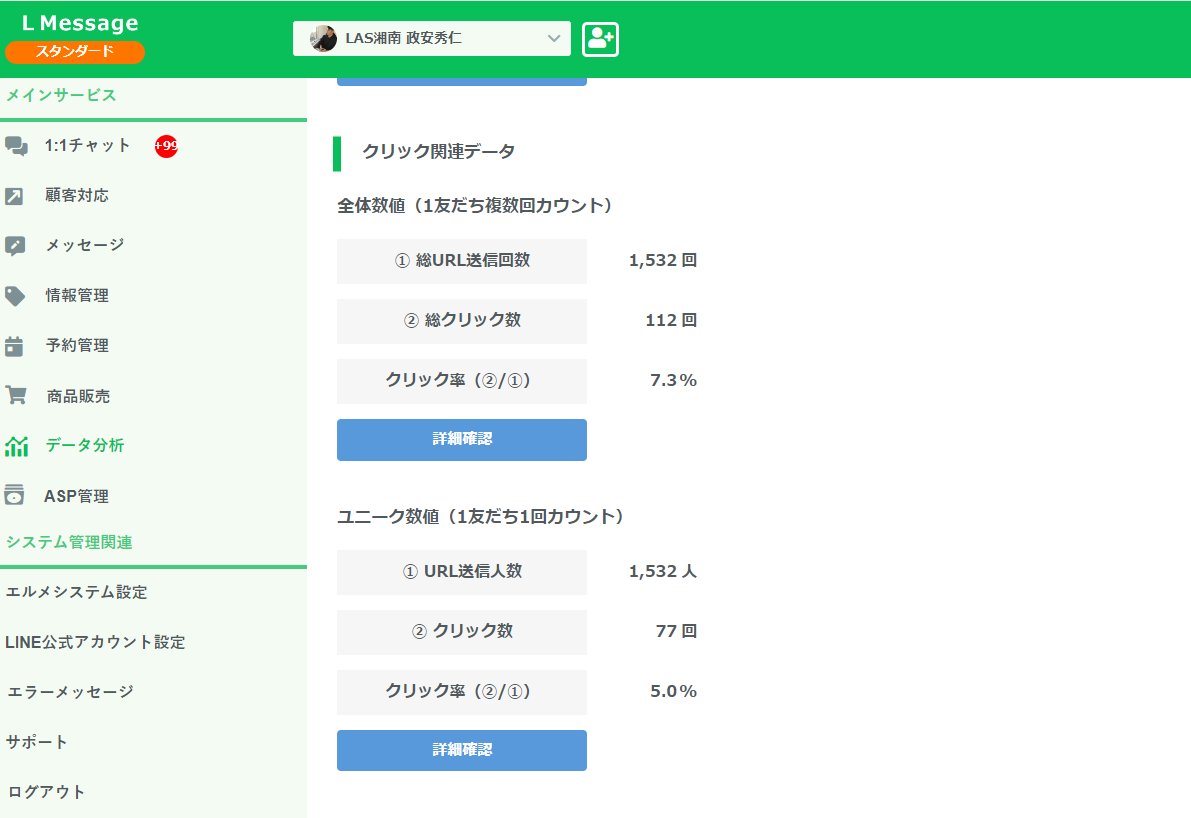
Task: Click the ユニーク数値 subheading
Action: (482, 517)
